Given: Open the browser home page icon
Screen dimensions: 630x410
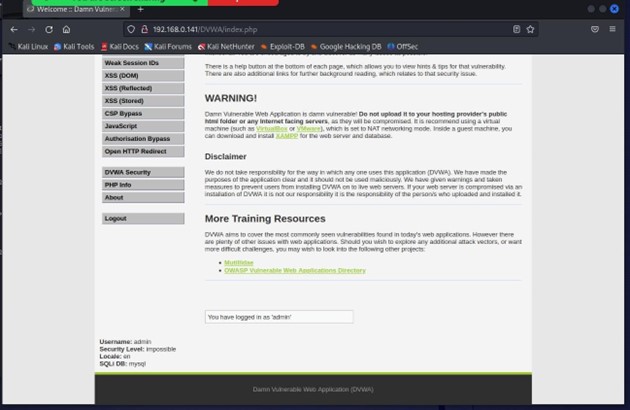Looking at the screenshot, I should click(66, 29).
